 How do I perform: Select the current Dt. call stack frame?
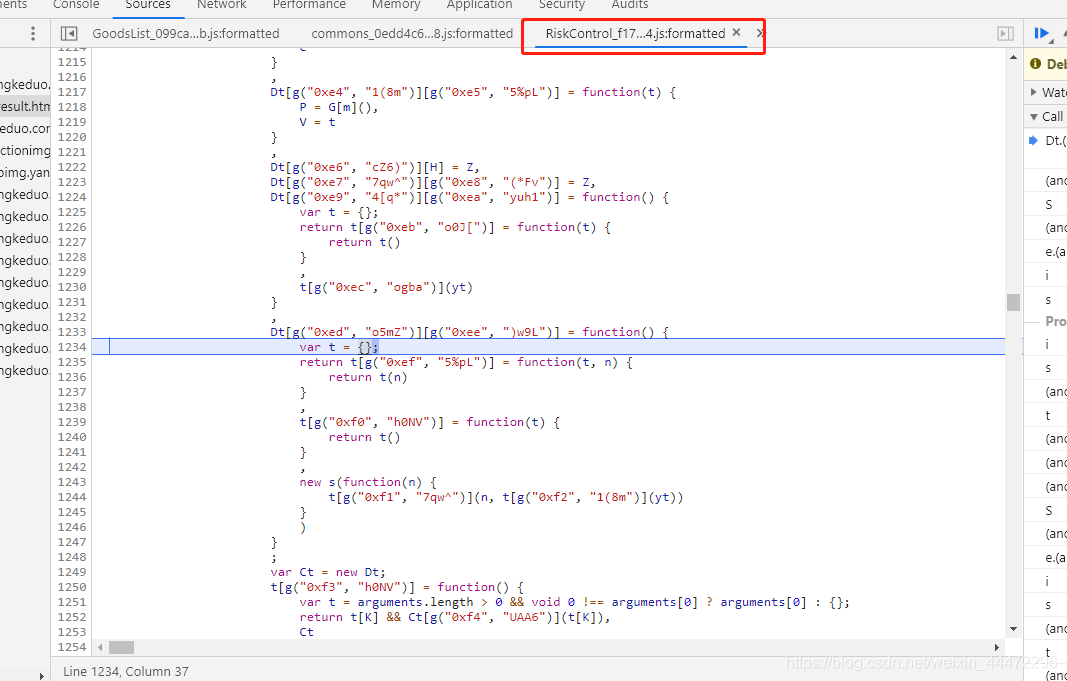(1048, 141)
